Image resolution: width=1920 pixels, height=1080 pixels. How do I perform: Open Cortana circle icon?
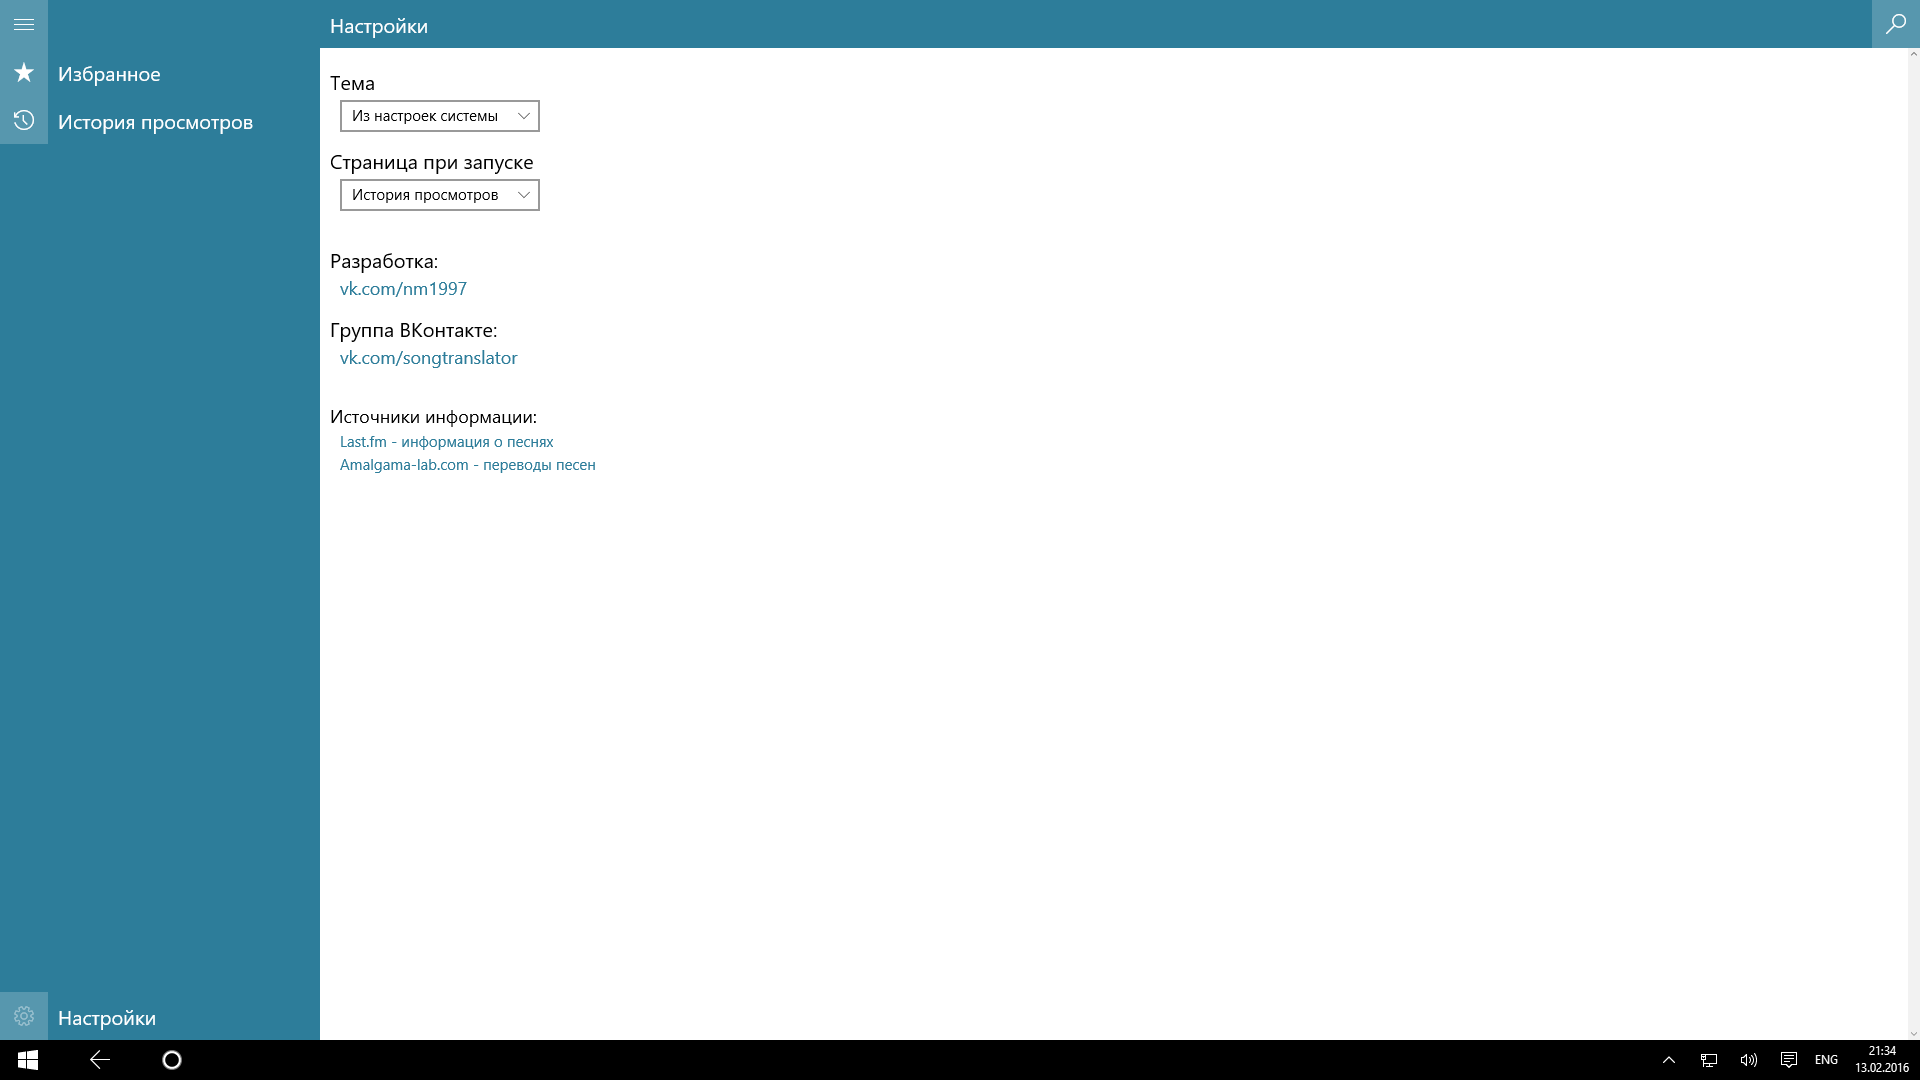[172, 1060]
